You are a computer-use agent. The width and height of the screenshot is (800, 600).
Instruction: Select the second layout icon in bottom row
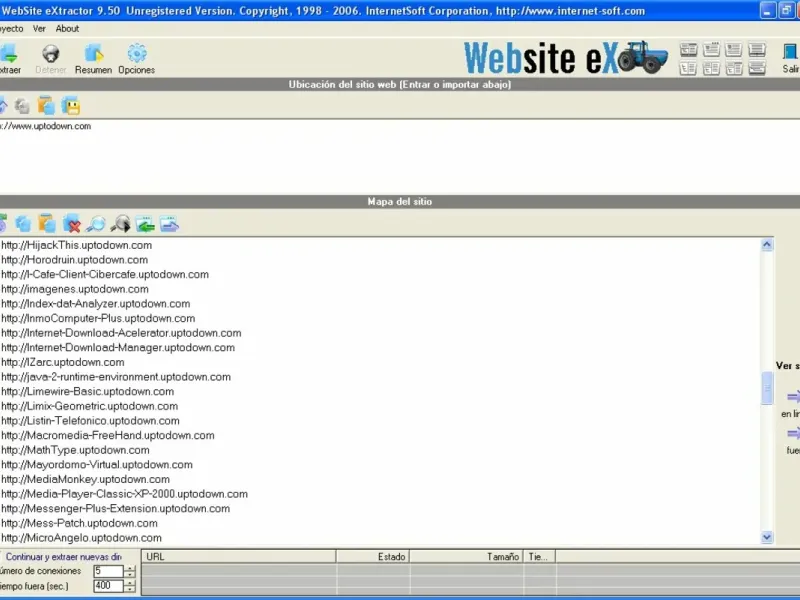711,68
